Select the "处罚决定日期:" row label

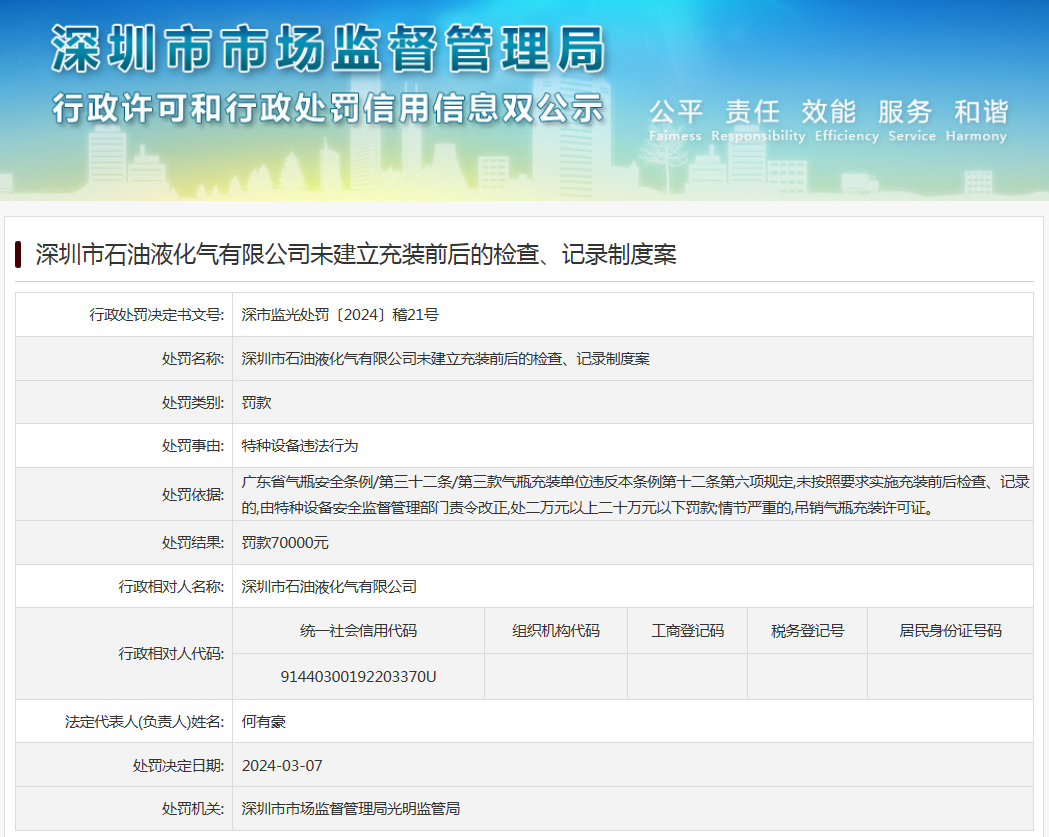[179, 765]
